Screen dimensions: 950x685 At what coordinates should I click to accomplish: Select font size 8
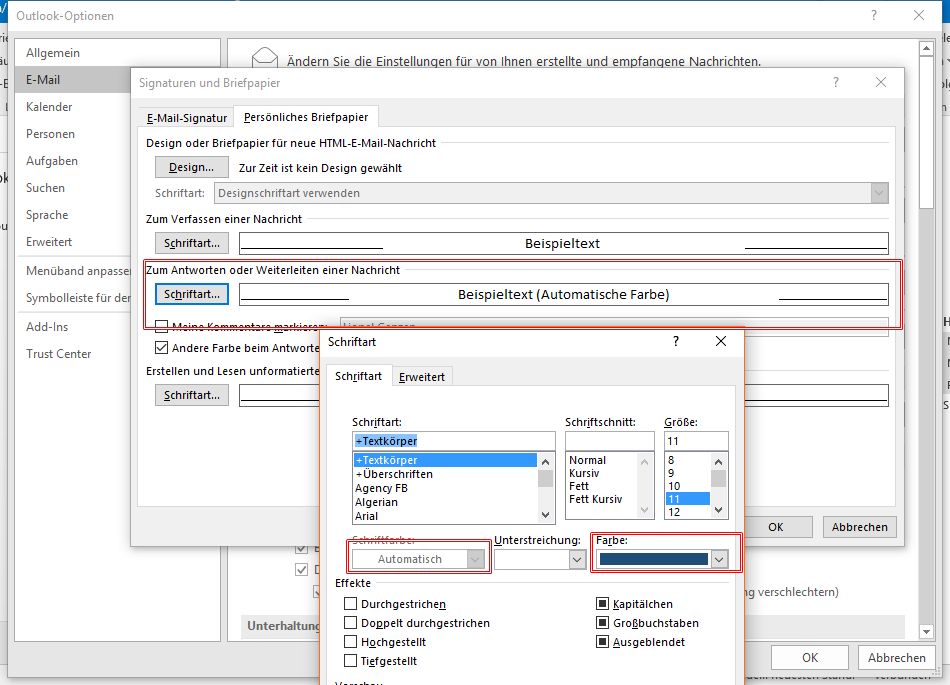point(688,460)
